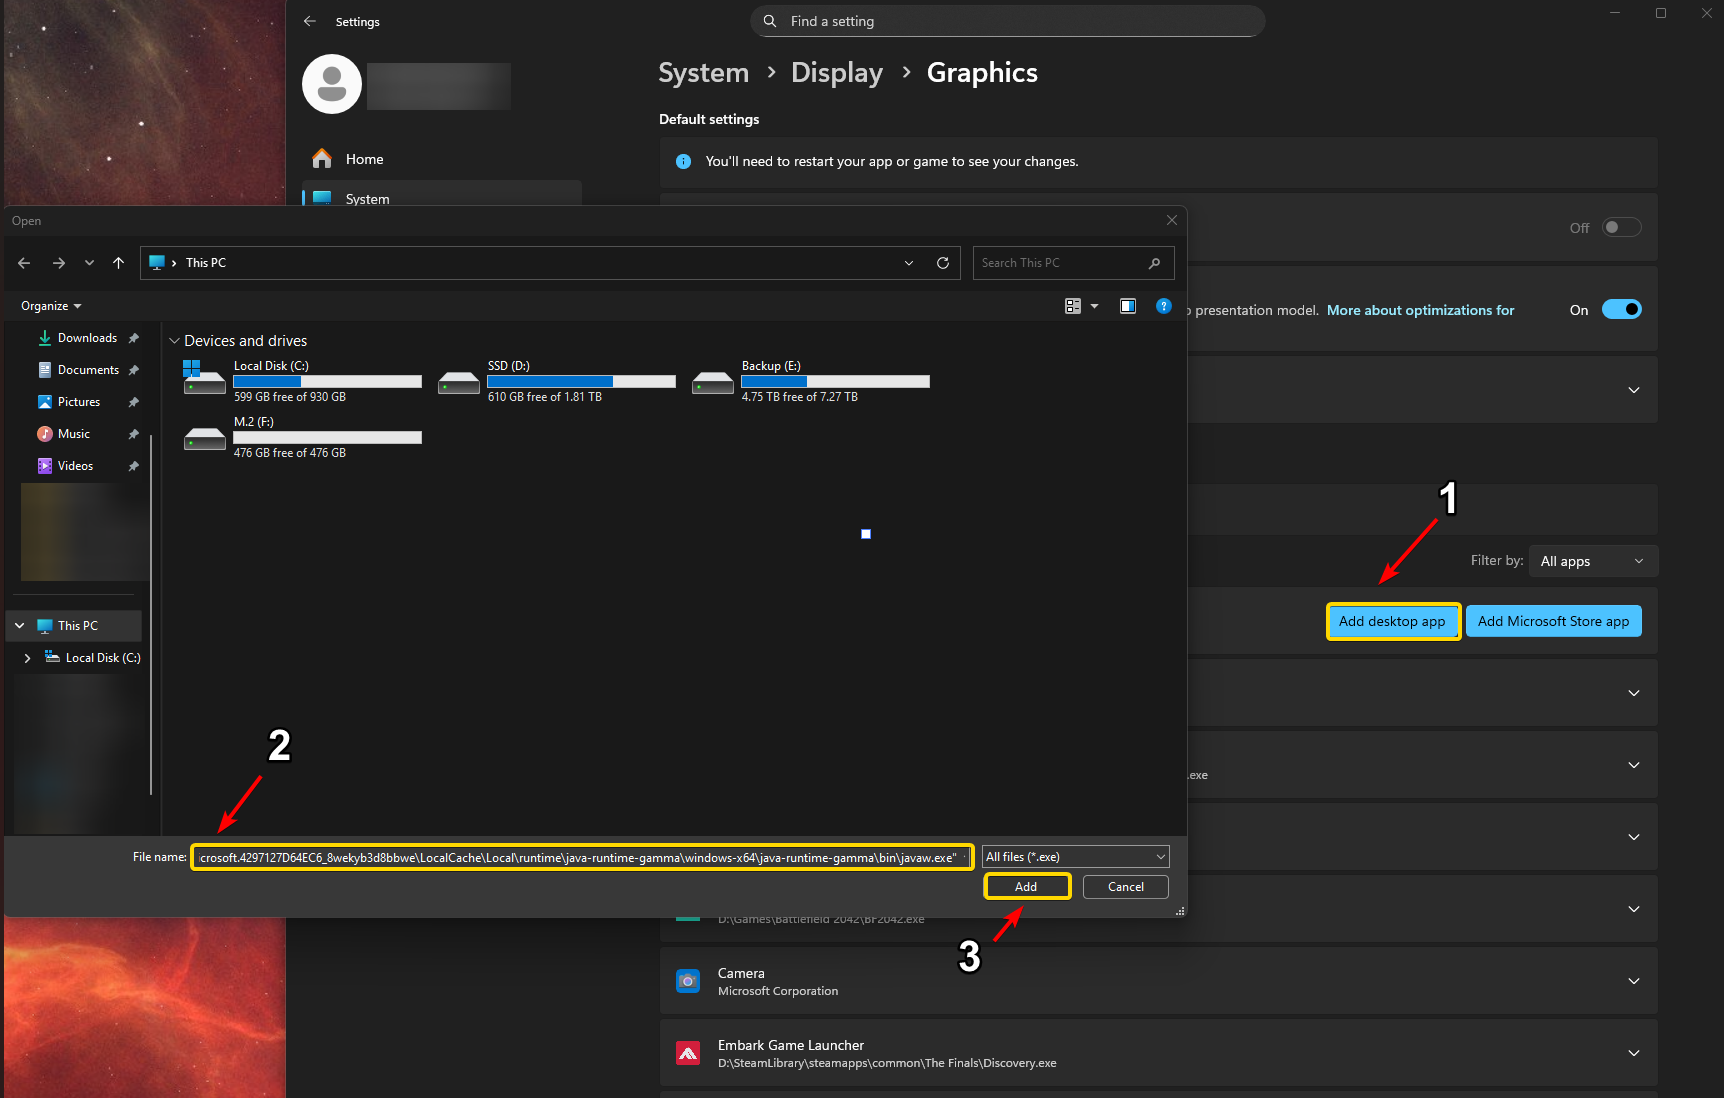Viewport: 1724px width, 1098px height.
Task: Click the File name input field
Action: pyautogui.click(x=580, y=858)
